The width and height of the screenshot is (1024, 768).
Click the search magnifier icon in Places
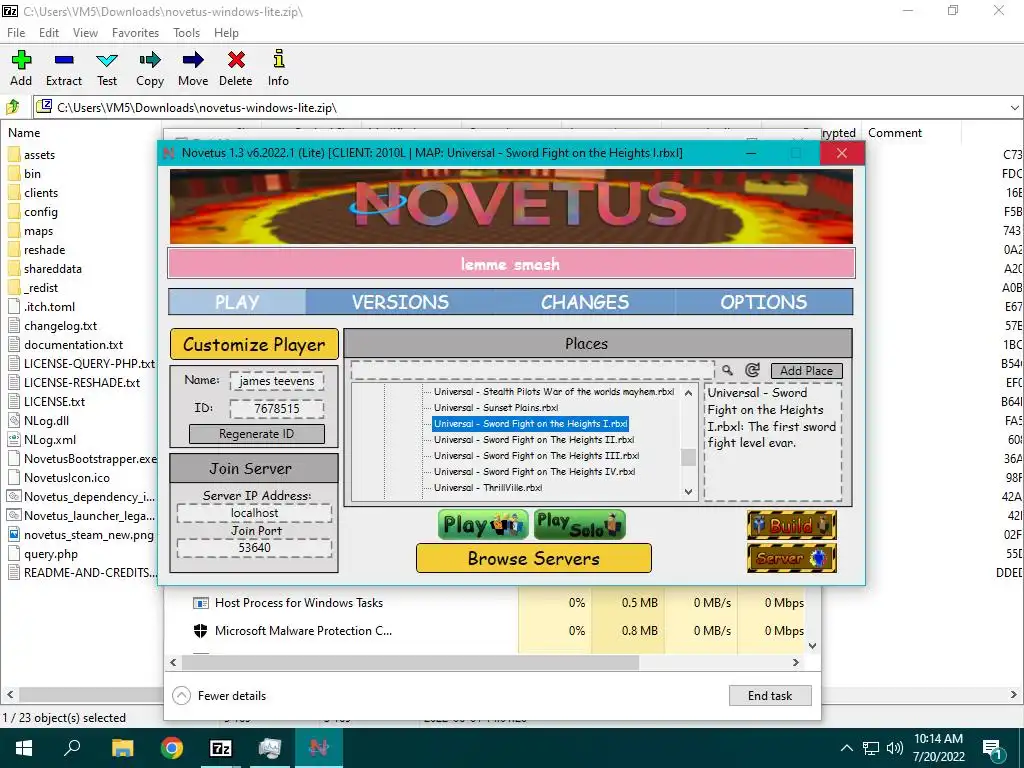coord(727,370)
